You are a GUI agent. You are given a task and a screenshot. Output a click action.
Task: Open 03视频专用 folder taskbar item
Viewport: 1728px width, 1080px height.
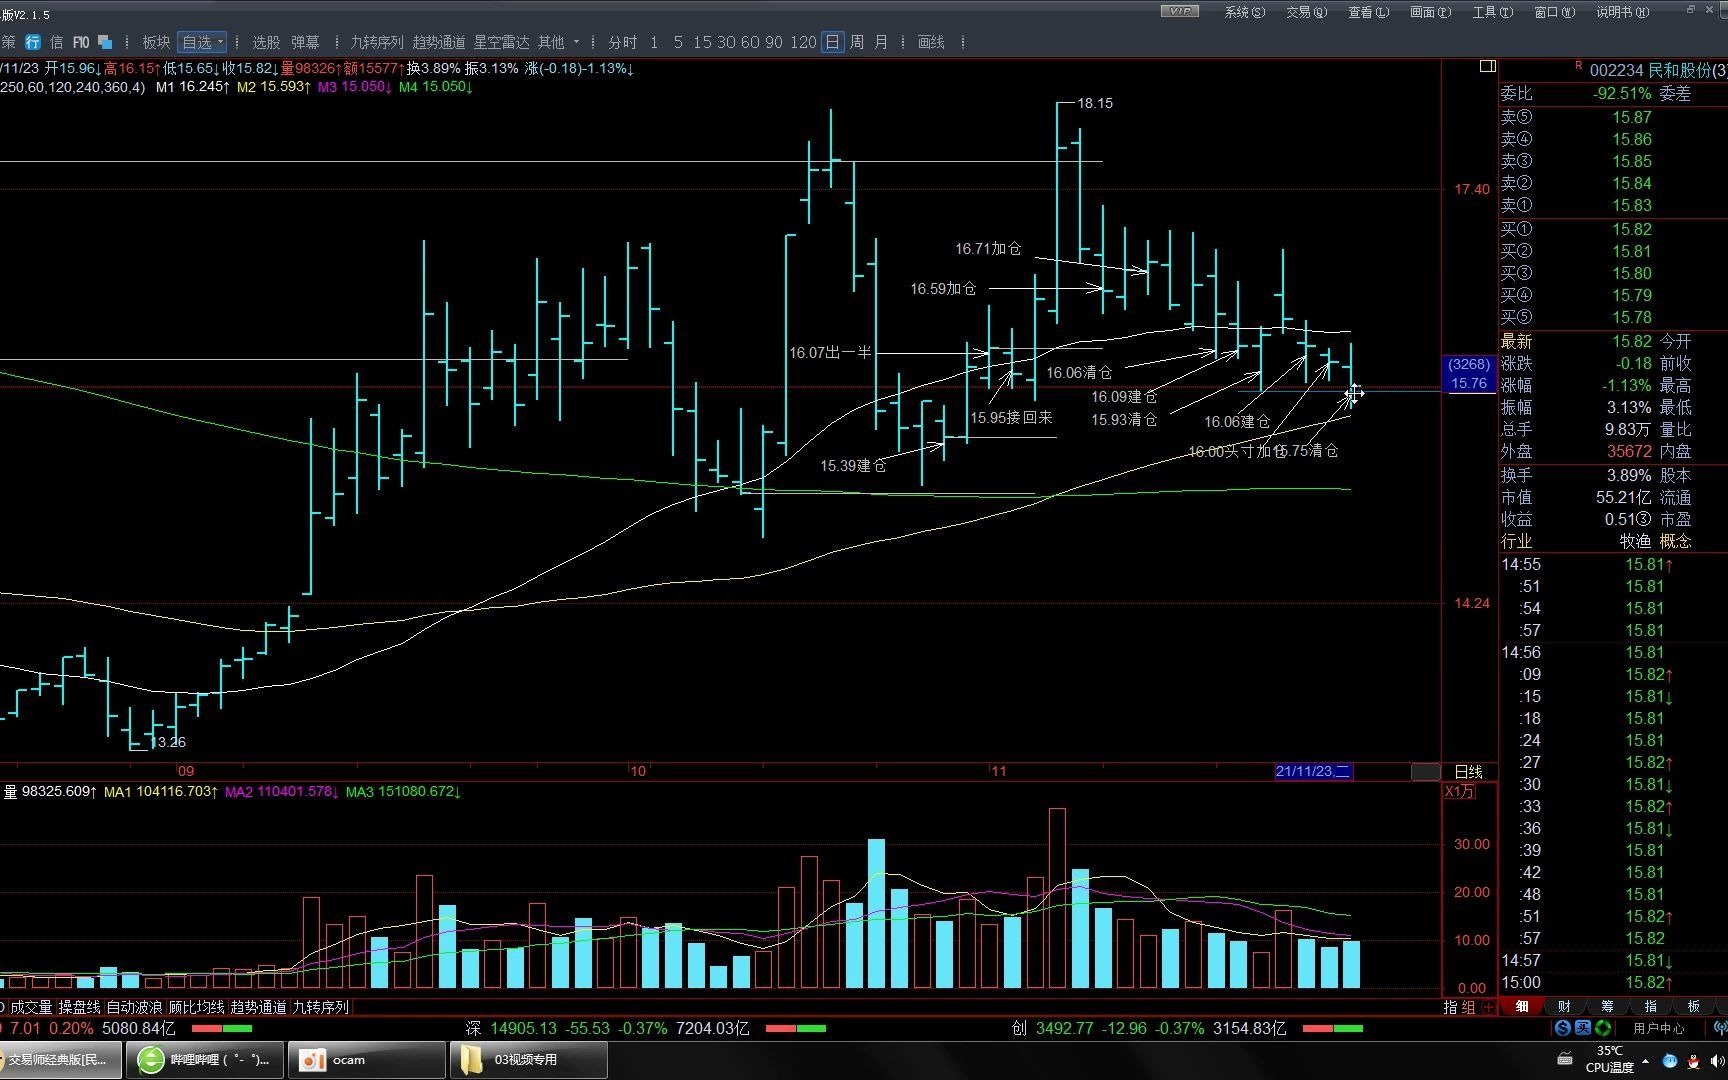(528, 1060)
